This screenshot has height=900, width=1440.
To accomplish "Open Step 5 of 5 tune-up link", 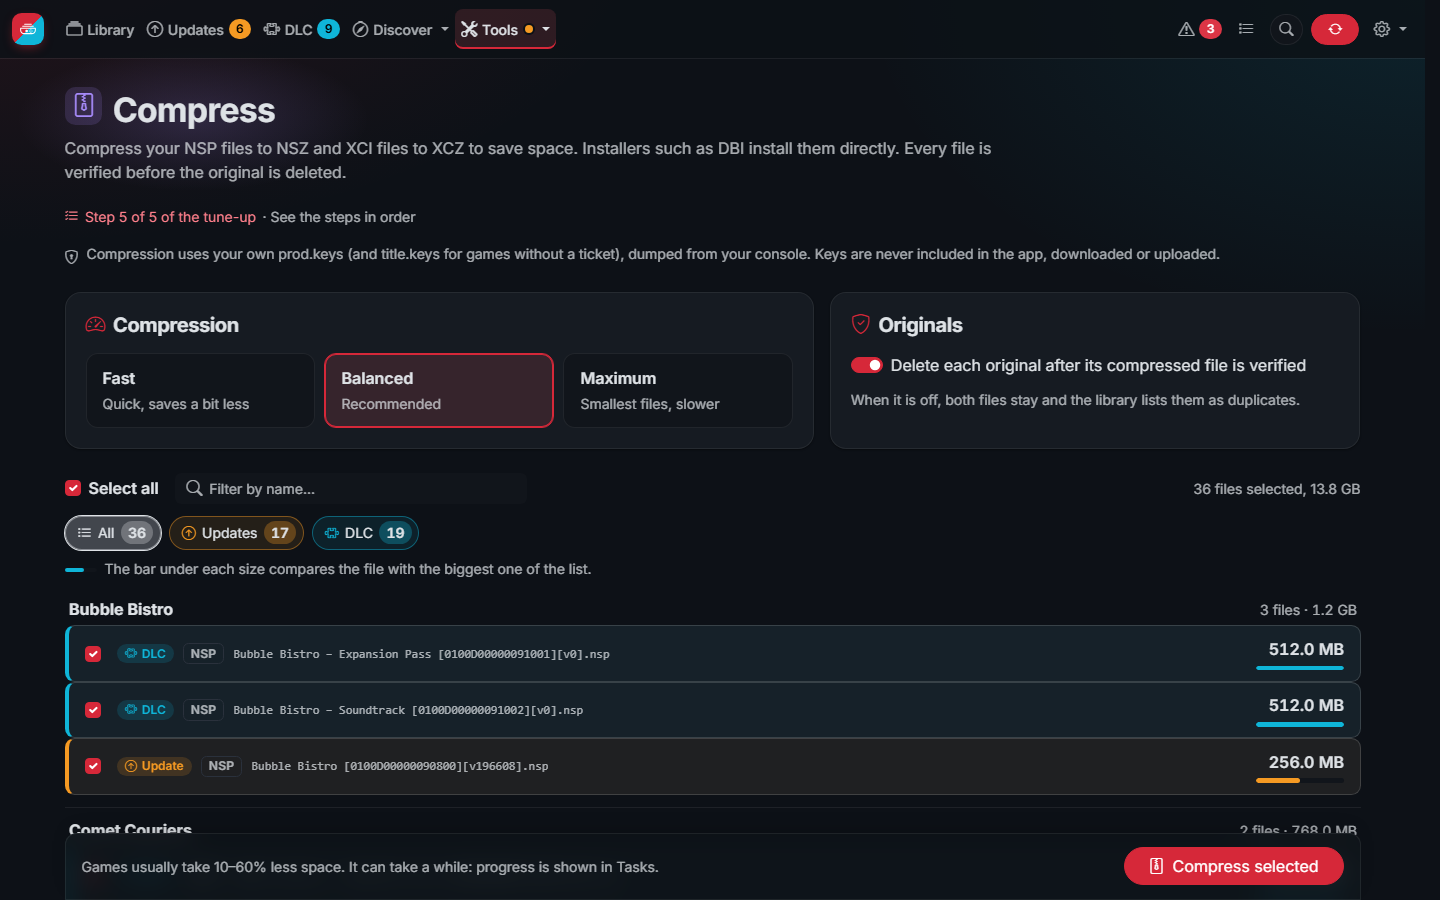I will coord(170,217).
